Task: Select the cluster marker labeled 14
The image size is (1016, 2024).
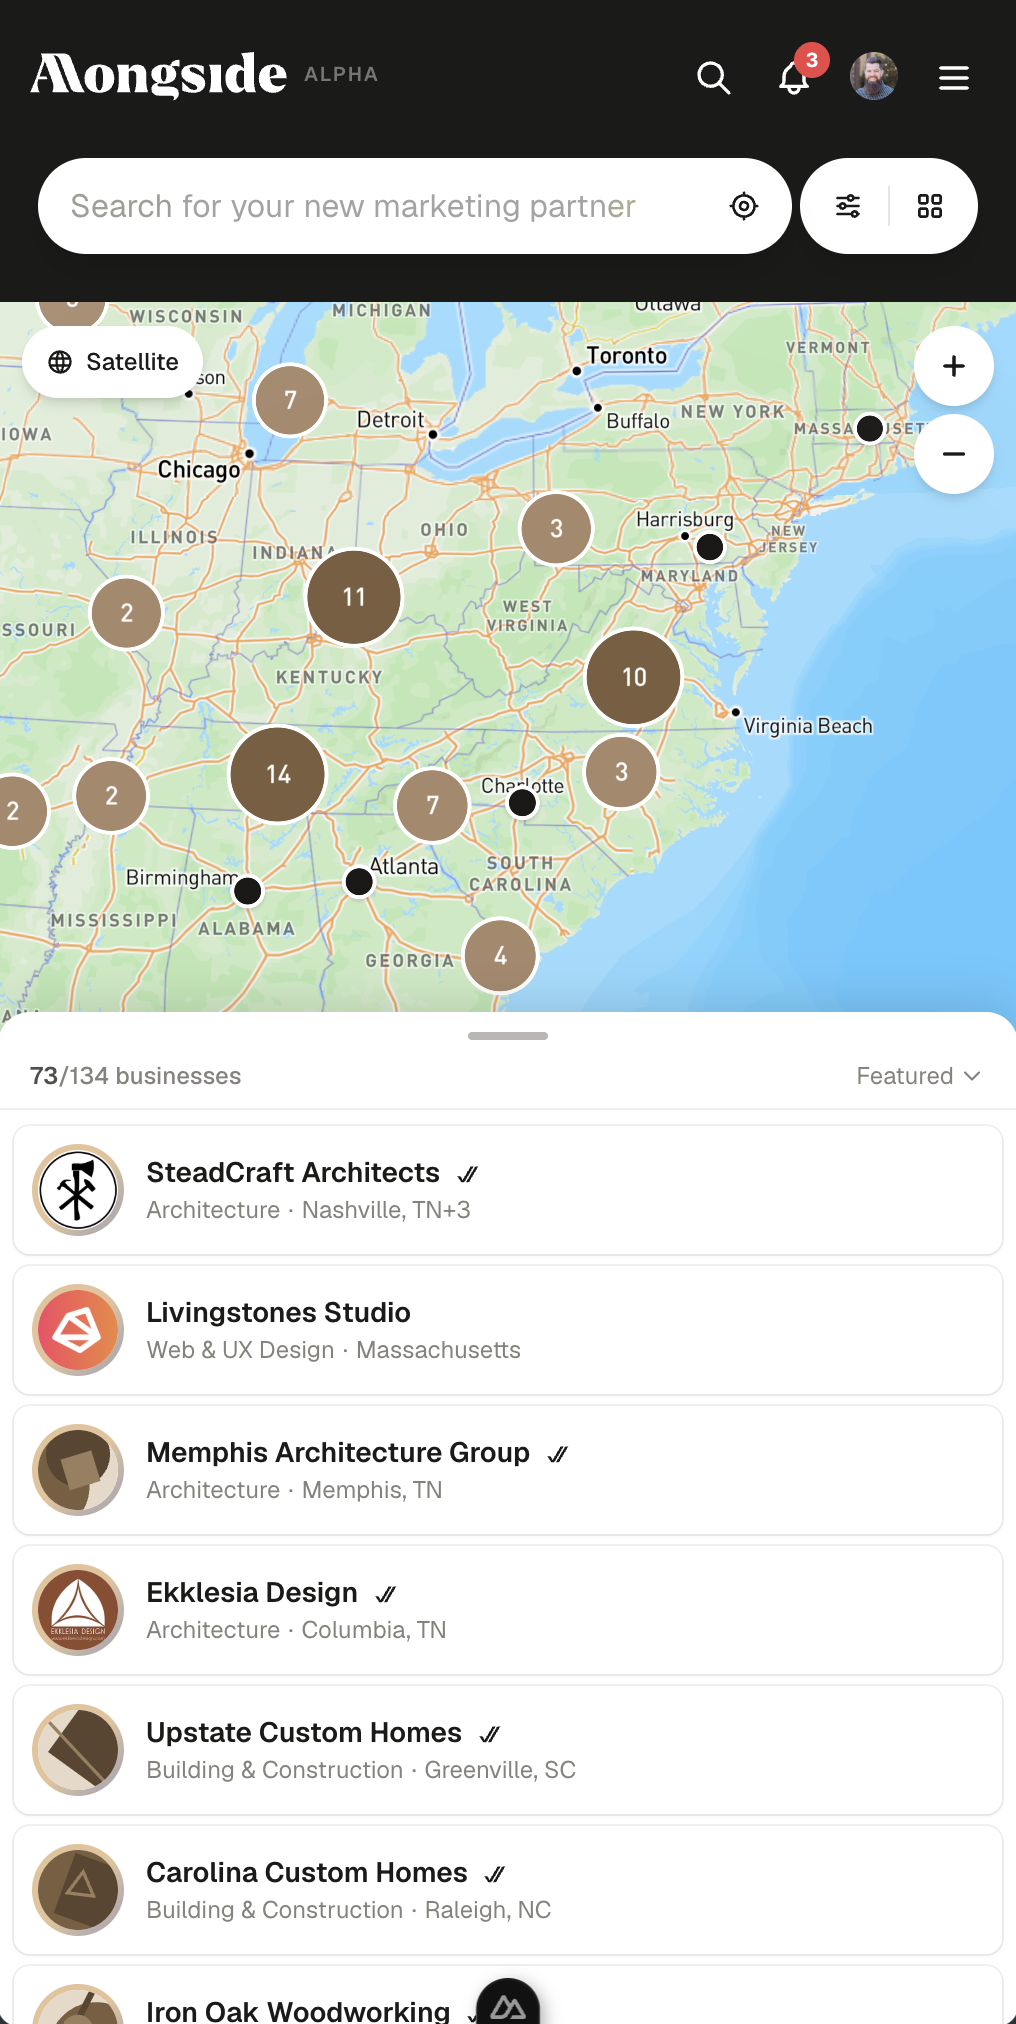Action: pos(278,774)
